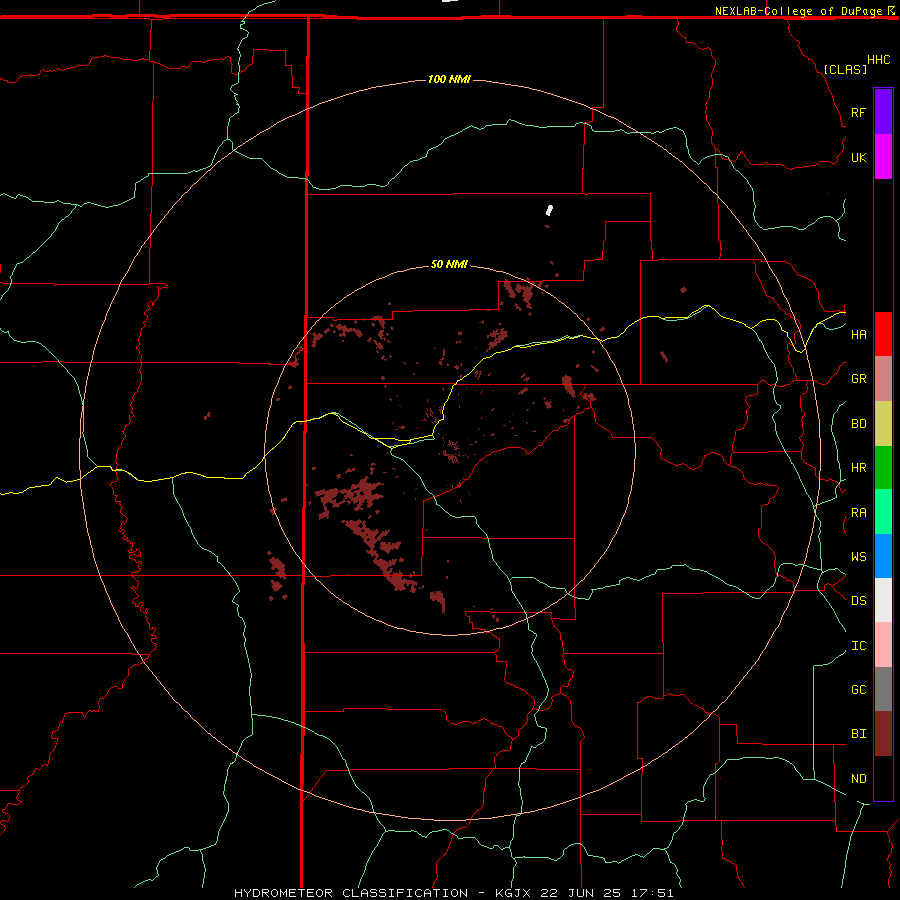Pick the RA light green swatch
The width and height of the screenshot is (900, 900).
883,512
